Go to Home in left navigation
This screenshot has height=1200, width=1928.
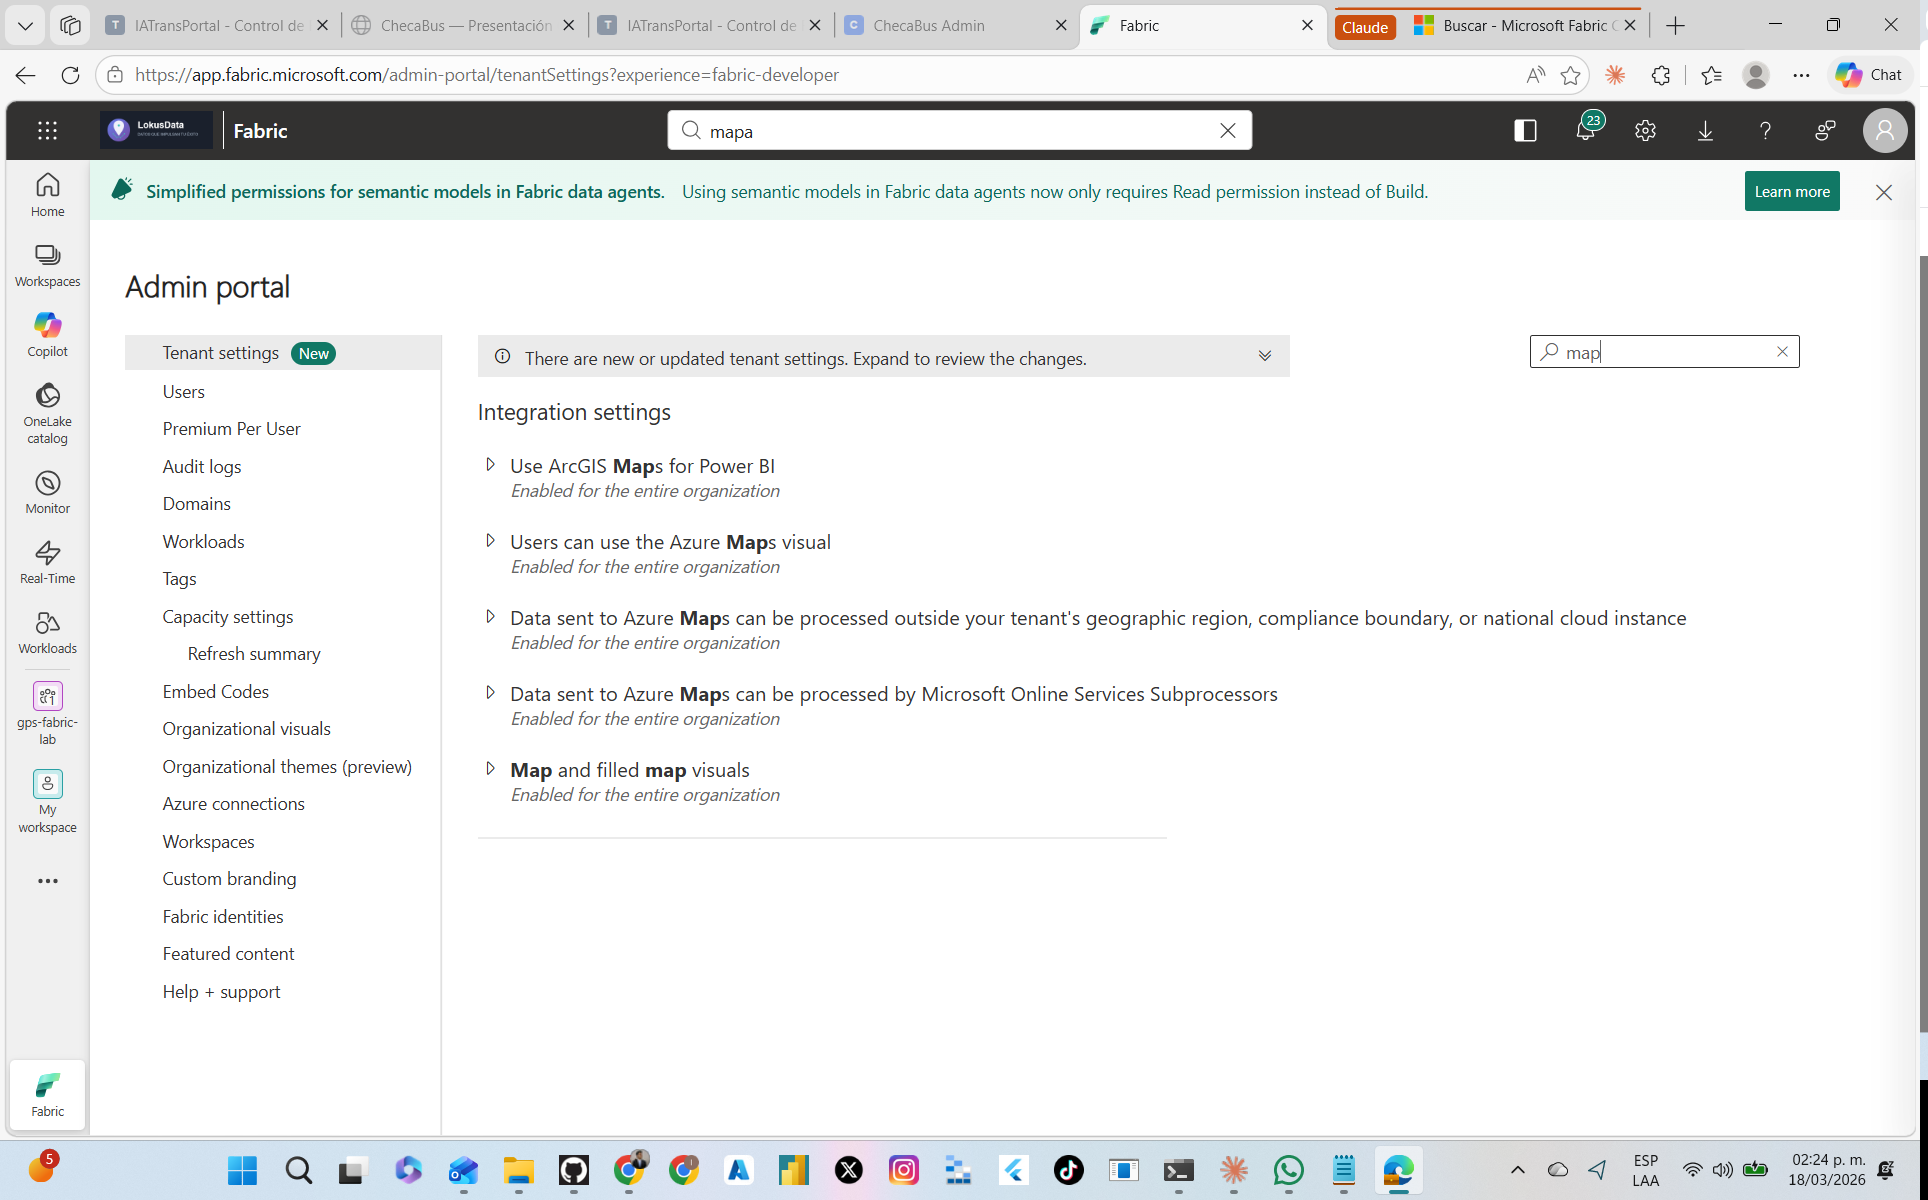[x=47, y=196]
